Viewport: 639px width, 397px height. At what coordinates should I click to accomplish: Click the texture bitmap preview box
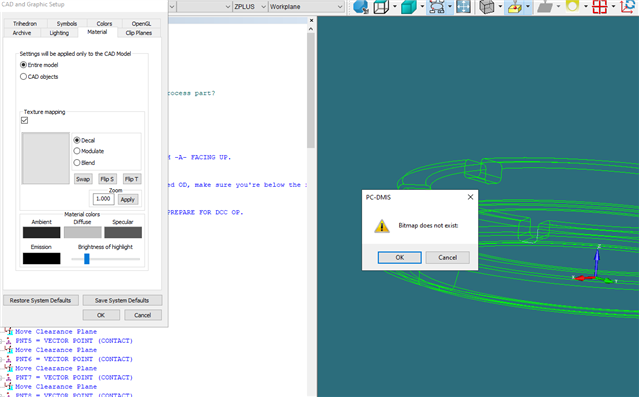coord(46,158)
